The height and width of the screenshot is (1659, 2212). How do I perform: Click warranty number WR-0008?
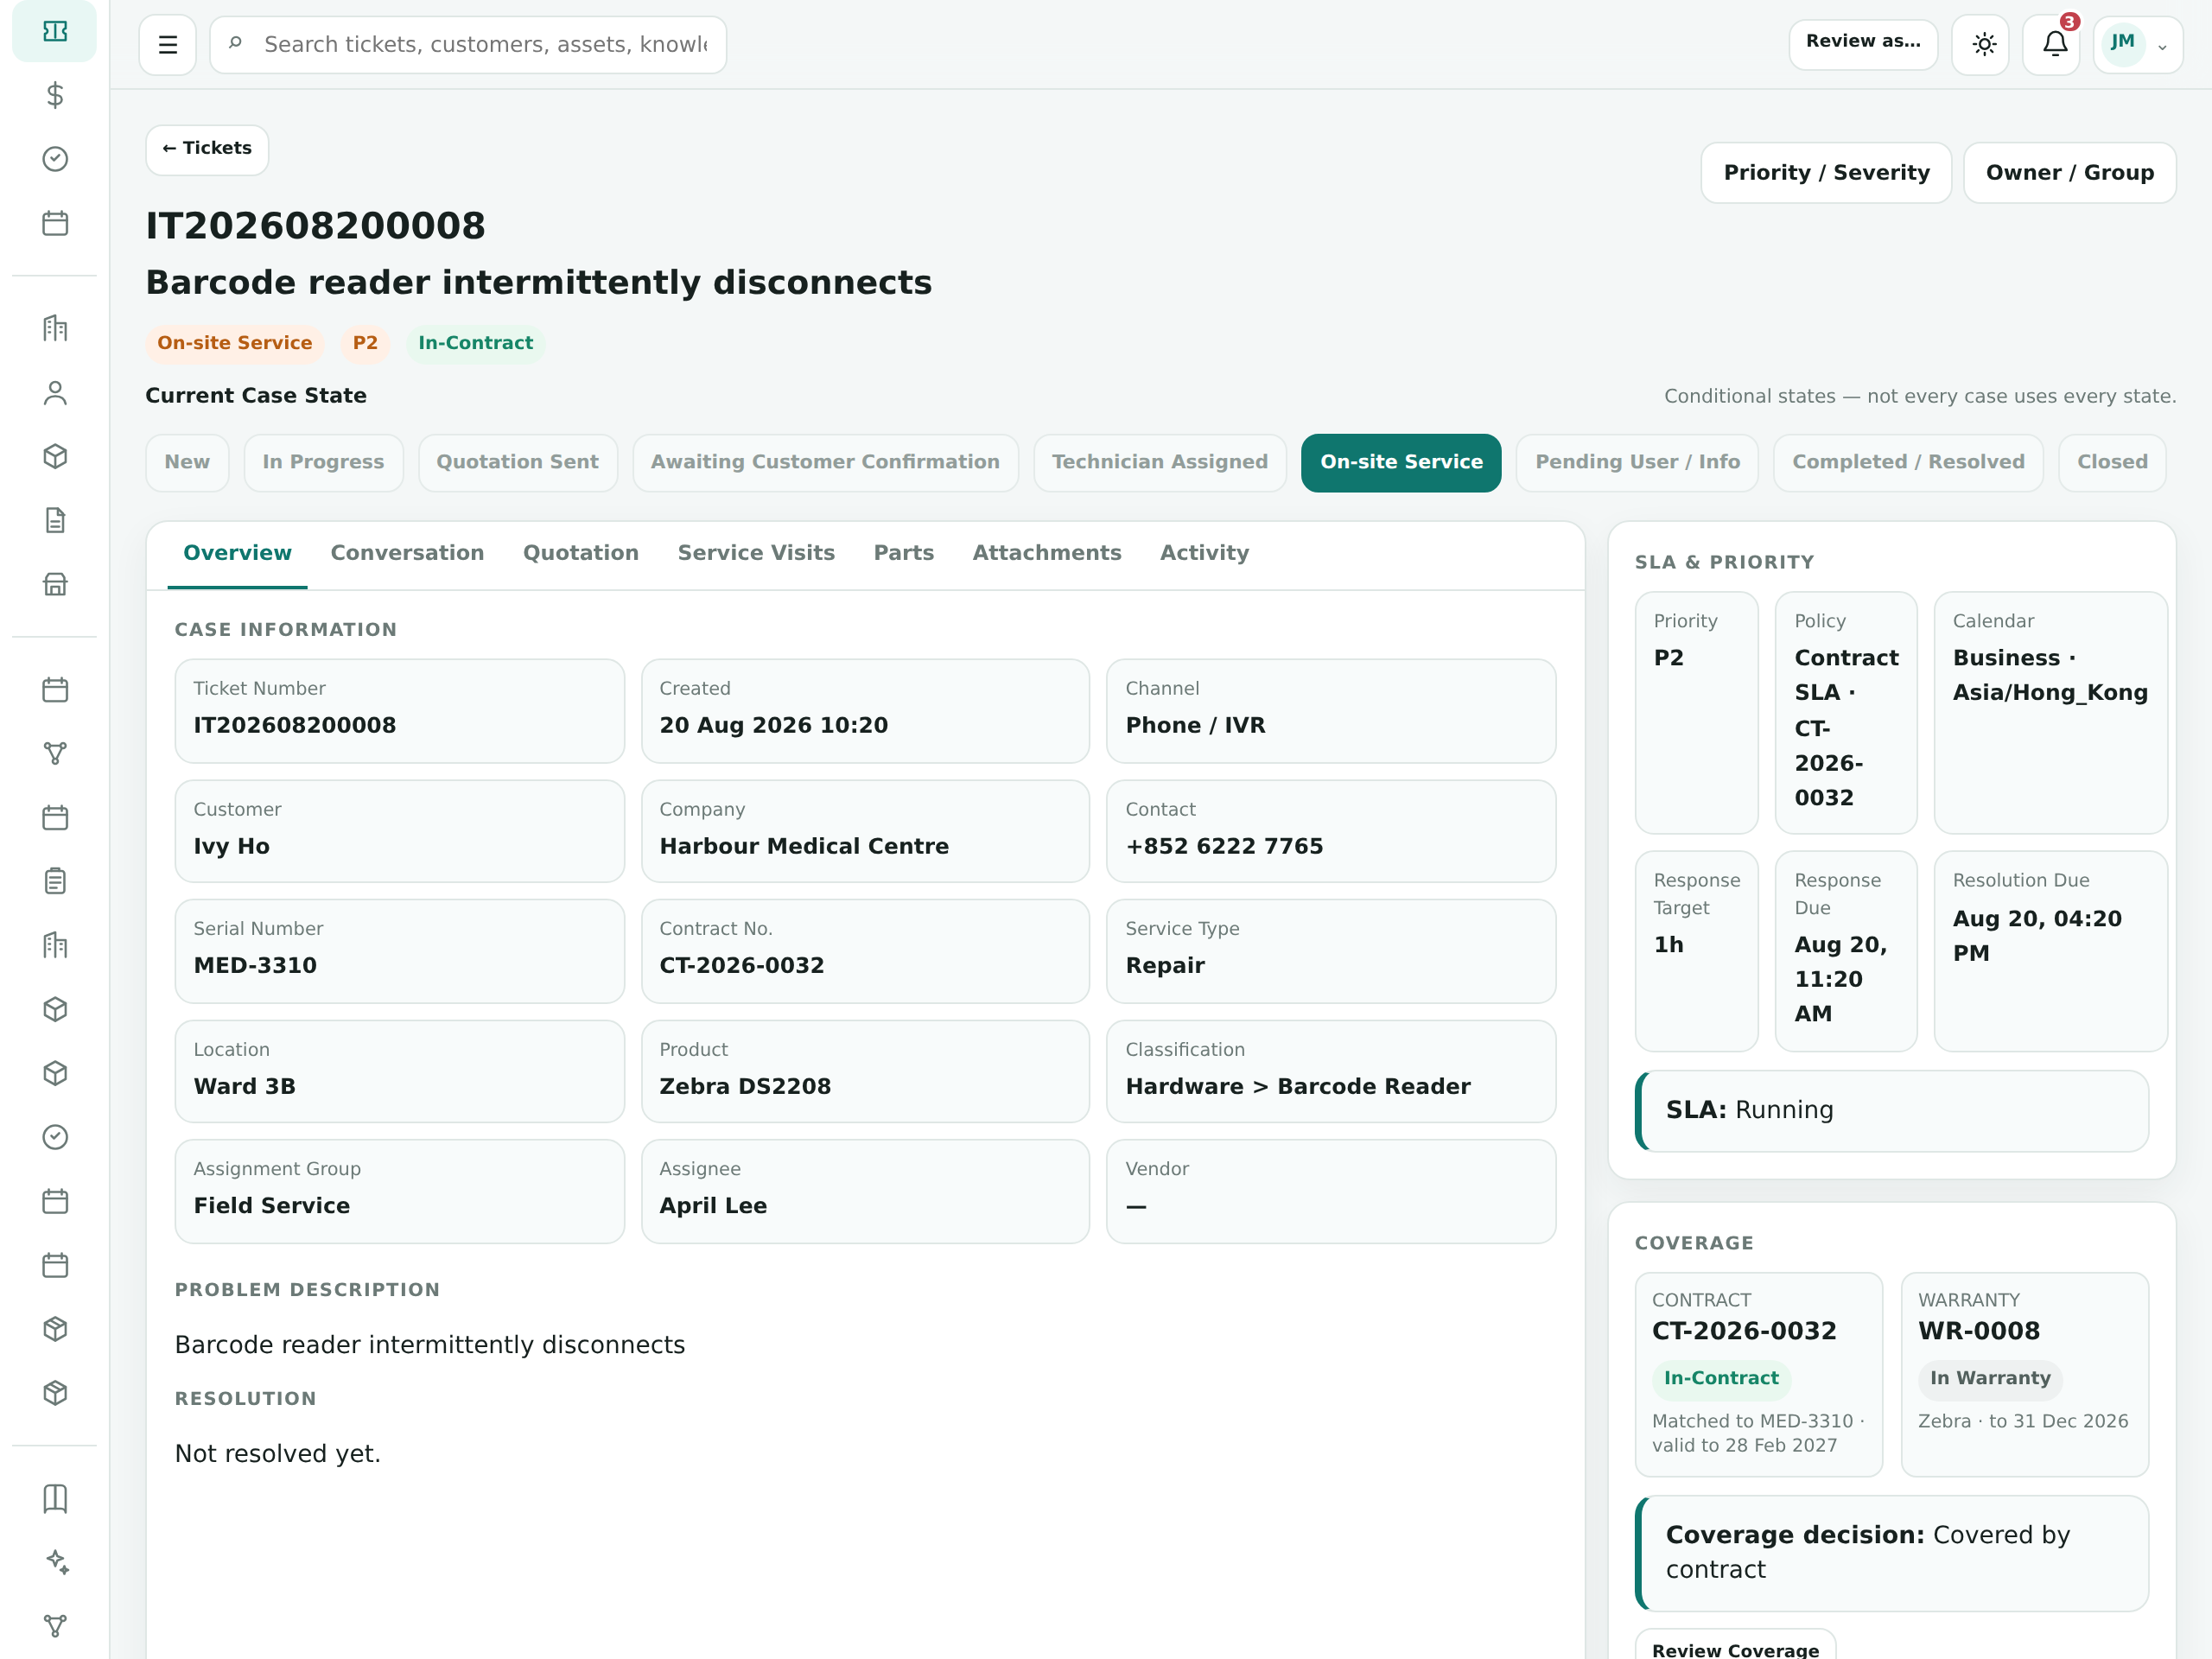click(1978, 1331)
